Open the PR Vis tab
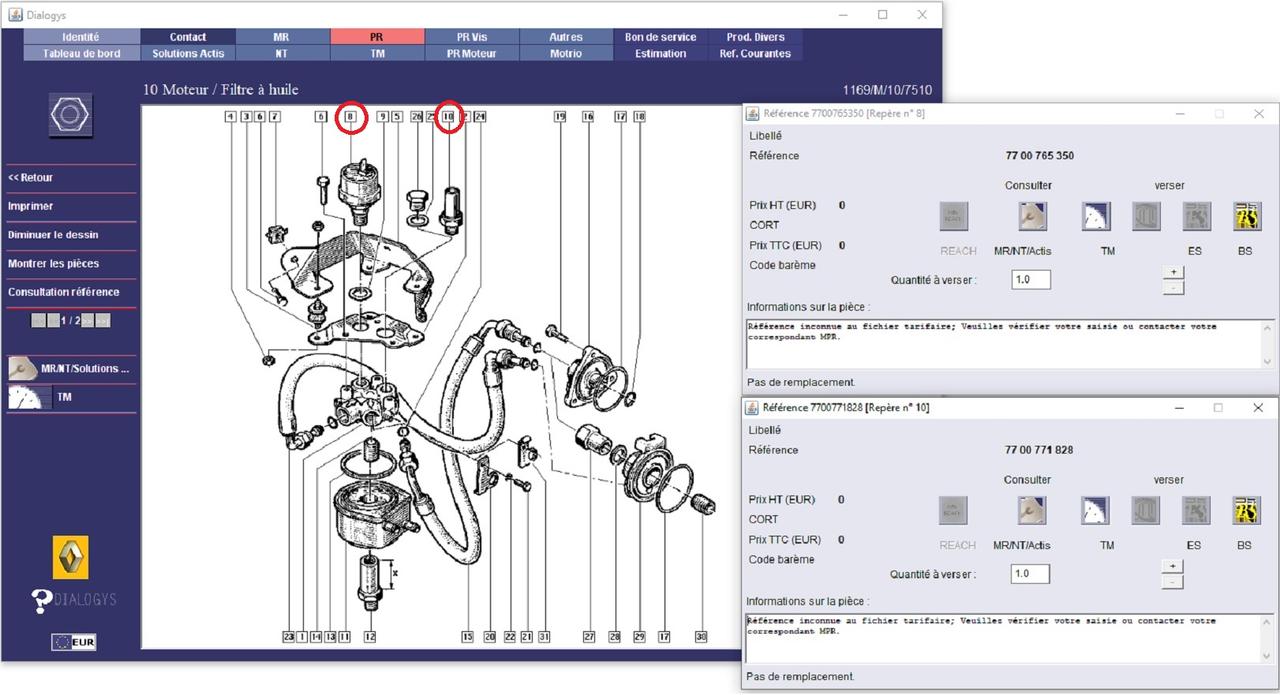Image resolution: width=1280 pixels, height=695 pixels. [x=471, y=37]
